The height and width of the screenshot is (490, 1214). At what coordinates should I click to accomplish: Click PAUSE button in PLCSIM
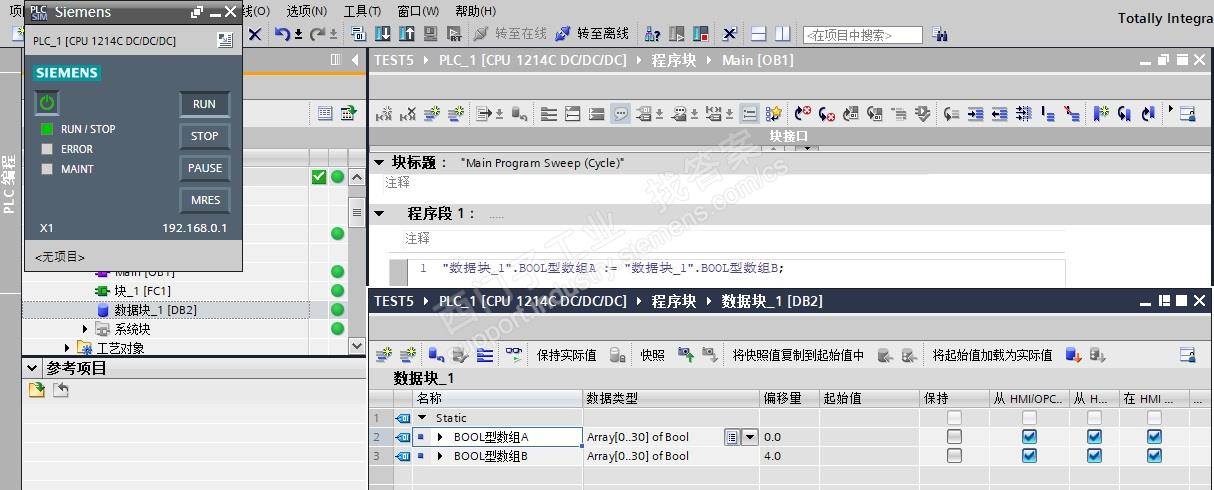click(x=204, y=168)
